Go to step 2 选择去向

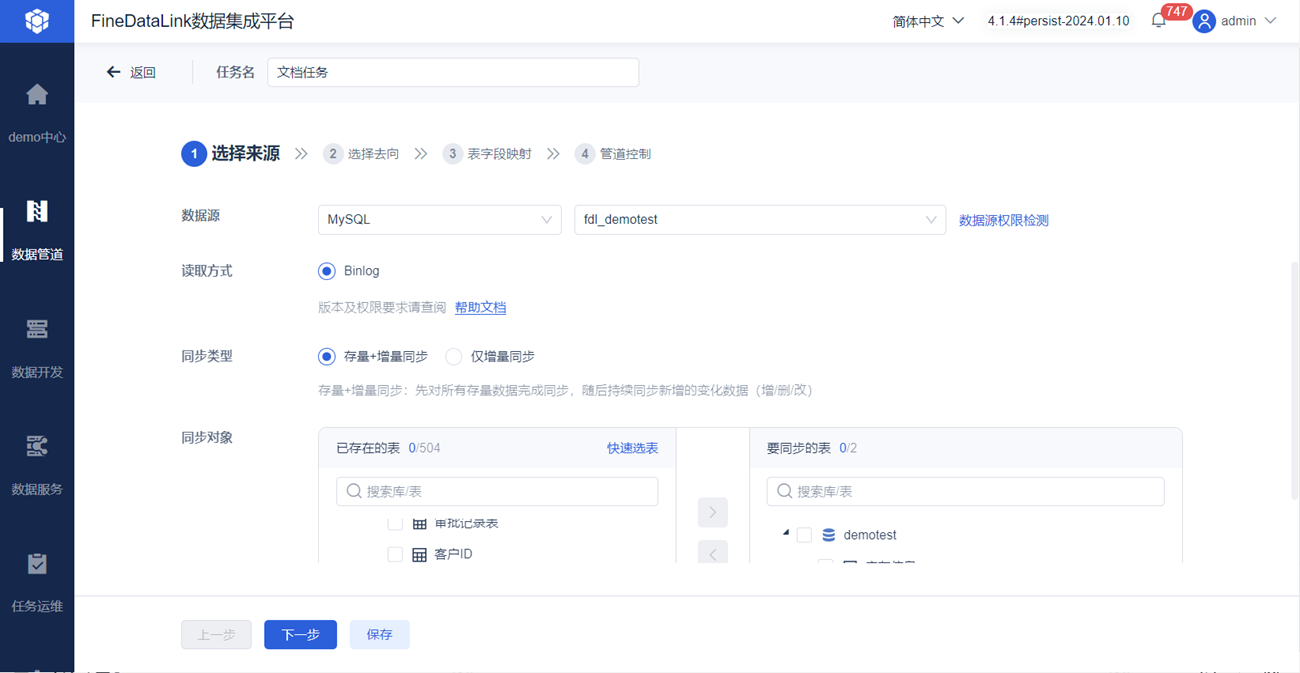[361, 154]
